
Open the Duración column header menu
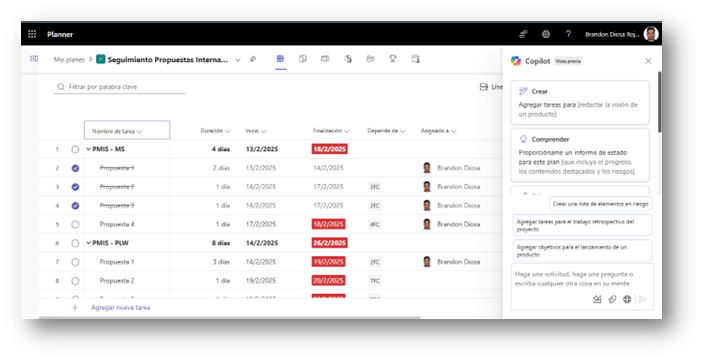pos(215,131)
